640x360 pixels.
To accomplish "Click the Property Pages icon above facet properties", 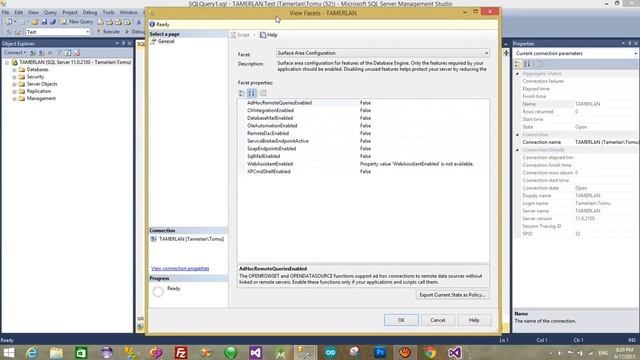I will [x=263, y=93].
